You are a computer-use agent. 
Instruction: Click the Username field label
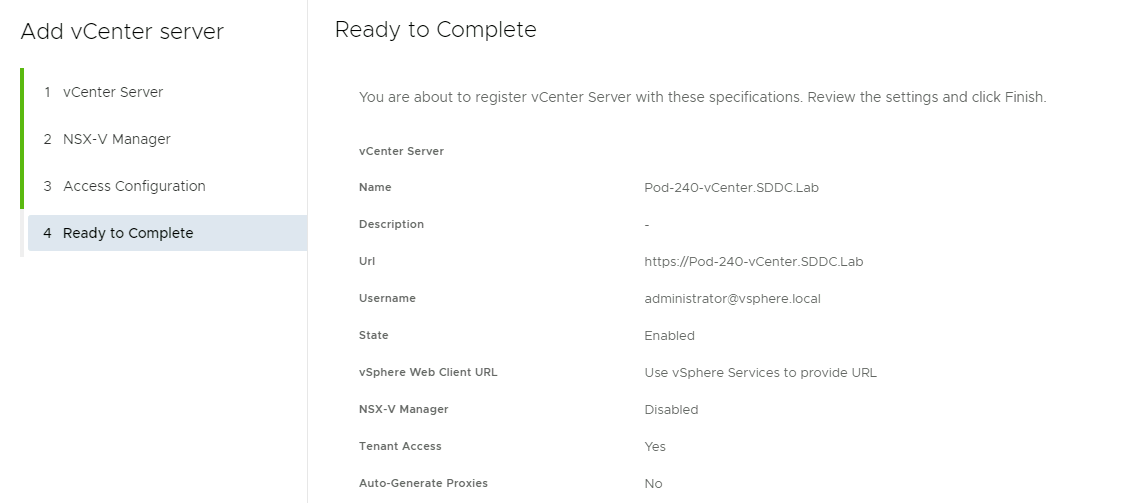387,298
